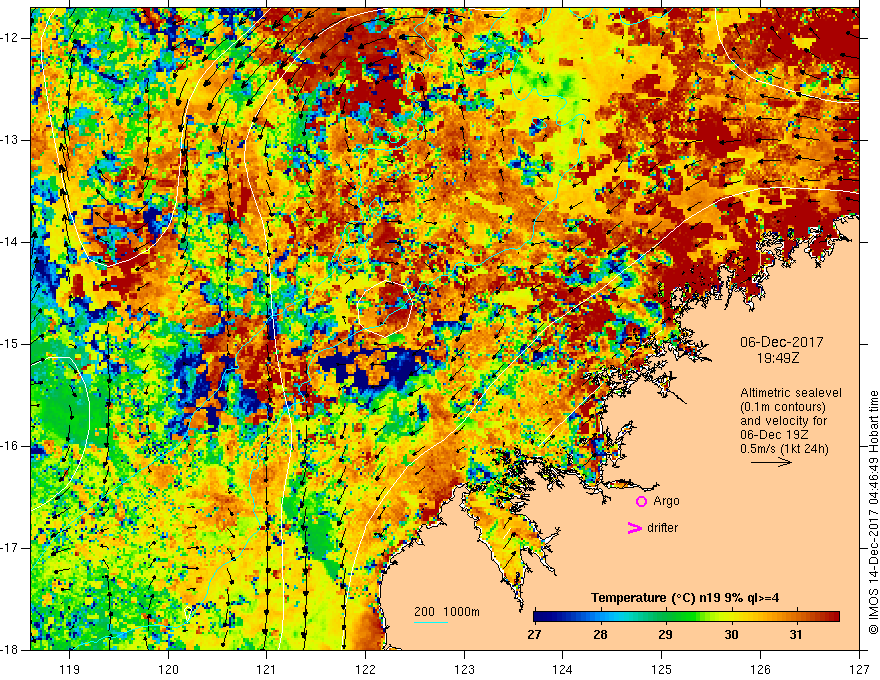Click the '06-Dec 19Z' caption line
The height and width of the screenshot is (680, 880).
[x=776, y=435]
